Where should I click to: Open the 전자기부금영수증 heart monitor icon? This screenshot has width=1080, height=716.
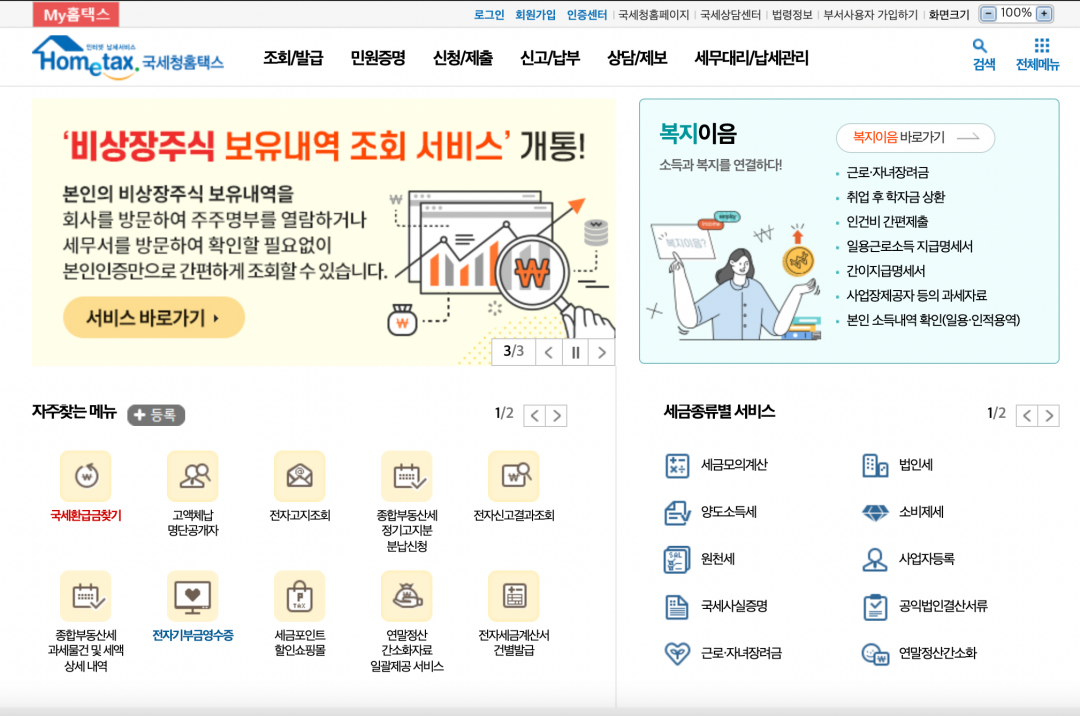click(x=193, y=596)
